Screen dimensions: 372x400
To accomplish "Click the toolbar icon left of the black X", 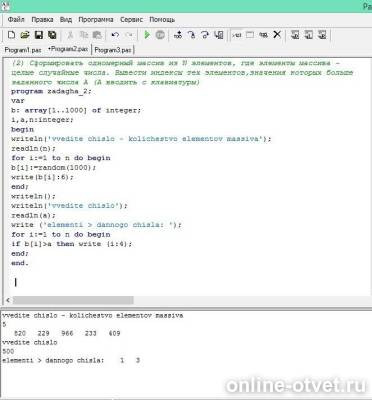I will [263, 35].
